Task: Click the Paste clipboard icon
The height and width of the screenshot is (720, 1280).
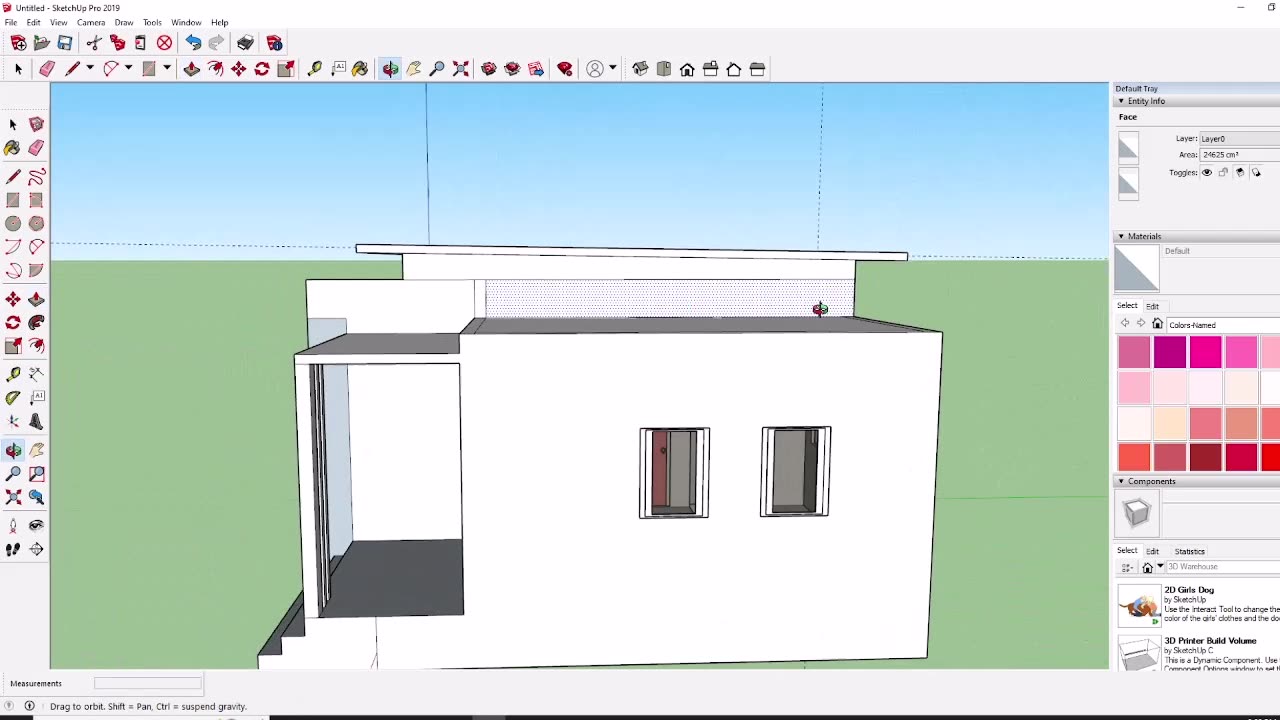Action: [x=140, y=43]
